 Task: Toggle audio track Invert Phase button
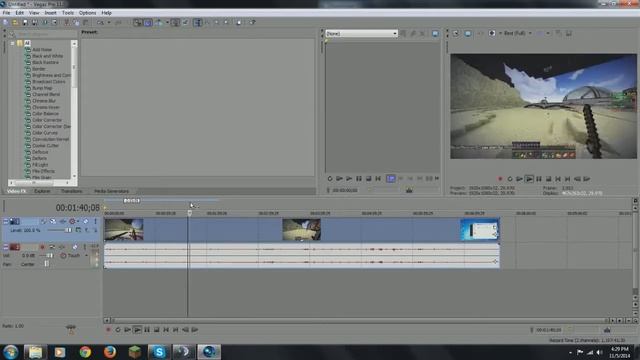click(52, 247)
